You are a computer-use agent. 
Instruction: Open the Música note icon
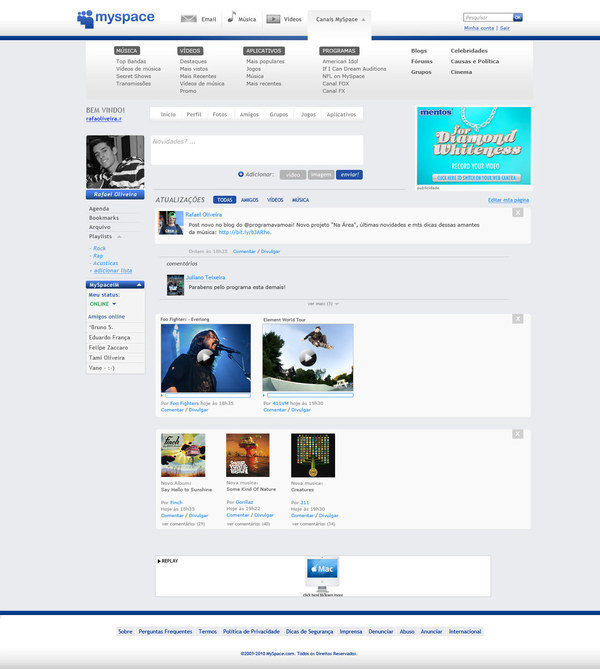tap(231, 17)
